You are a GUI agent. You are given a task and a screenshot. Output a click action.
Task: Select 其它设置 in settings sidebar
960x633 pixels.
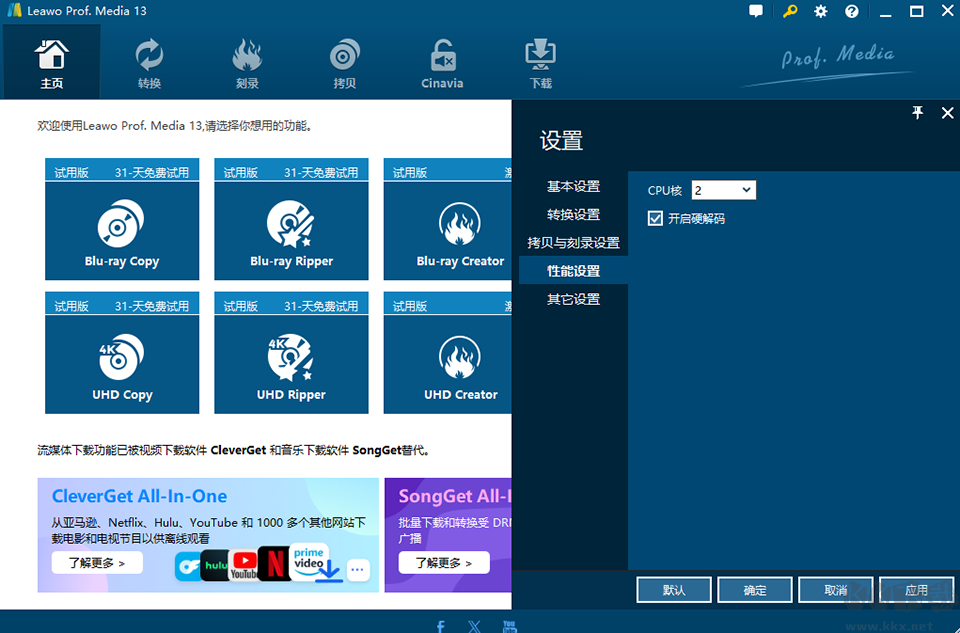coord(573,299)
